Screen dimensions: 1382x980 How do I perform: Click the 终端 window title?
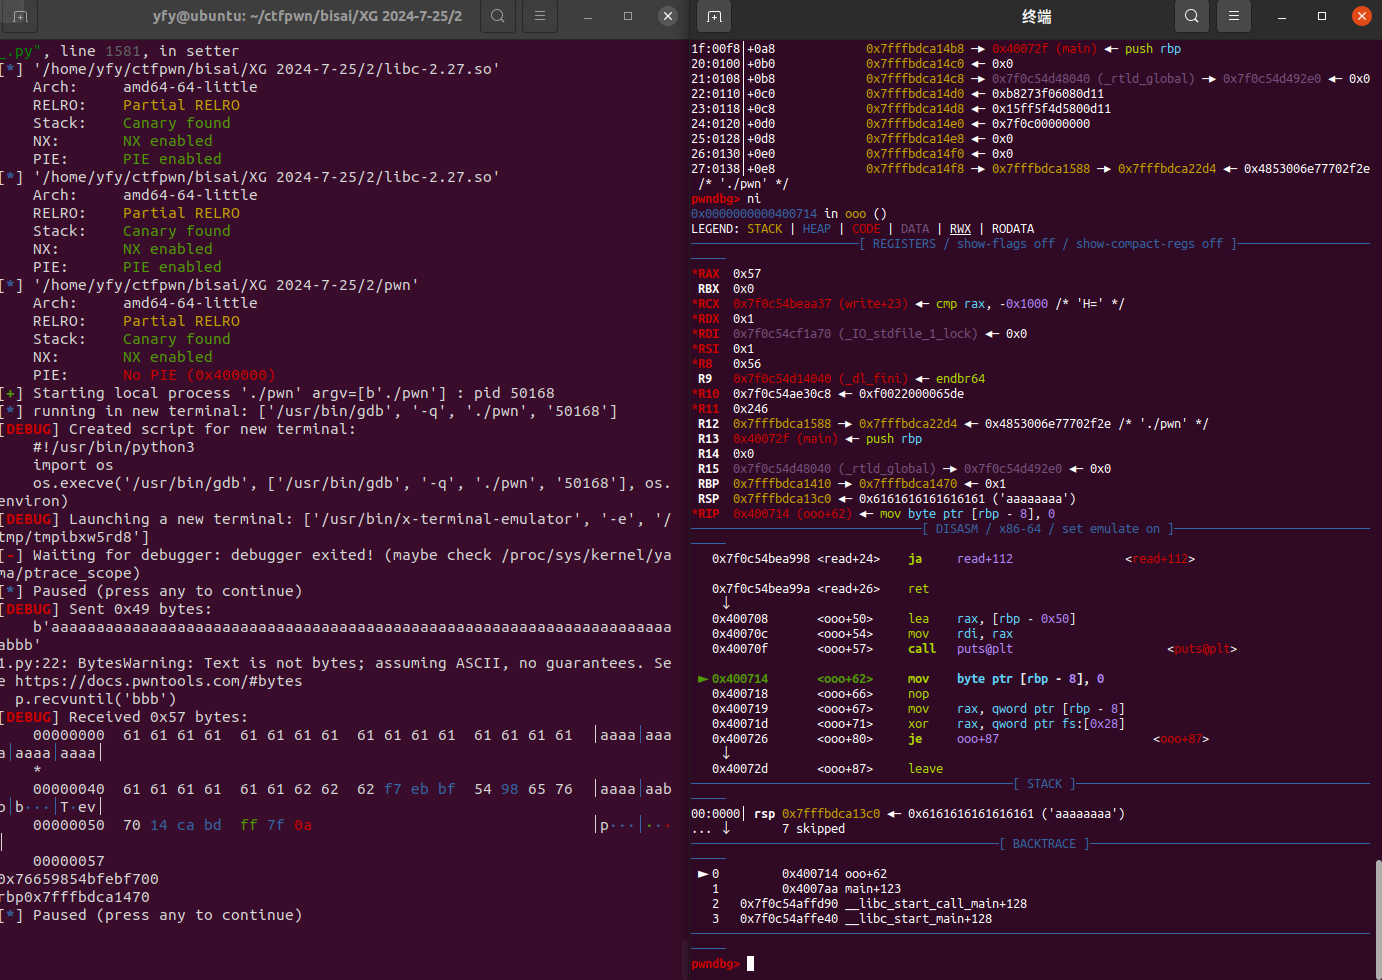tap(1036, 16)
